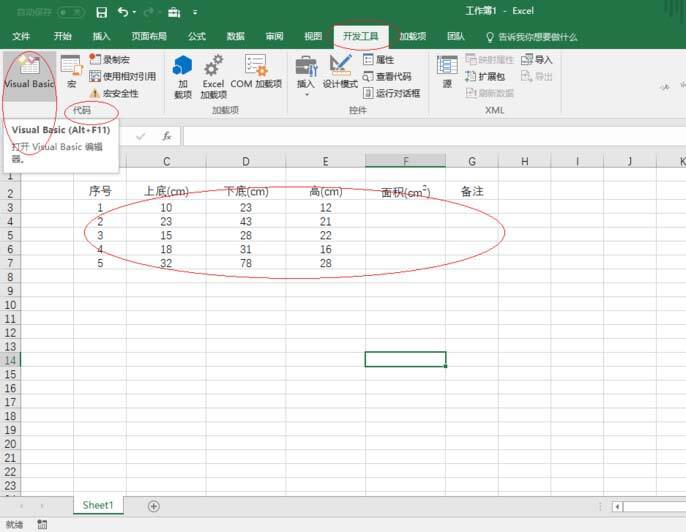Add a new sheet with plus button
The width and height of the screenshot is (686, 532).
click(154, 506)
